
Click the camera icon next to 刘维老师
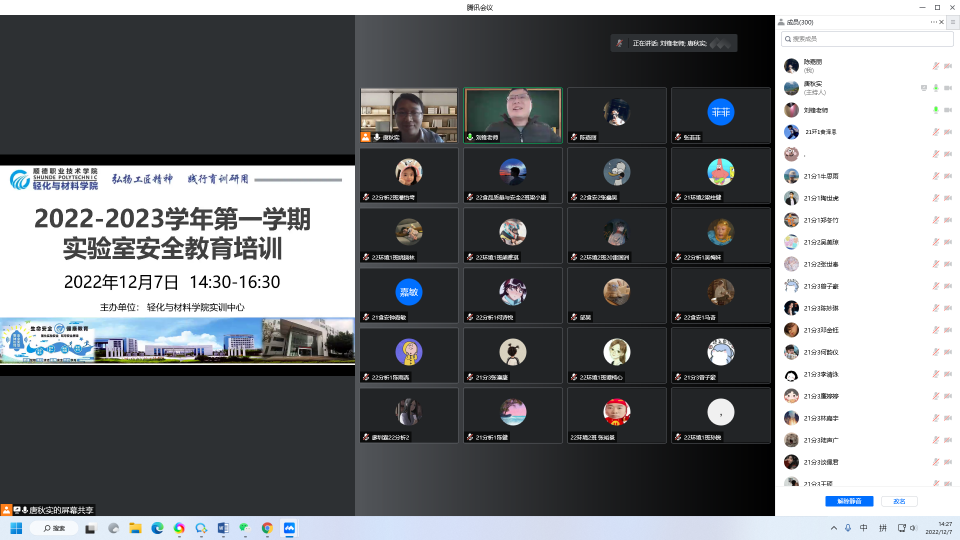(947, 110)
